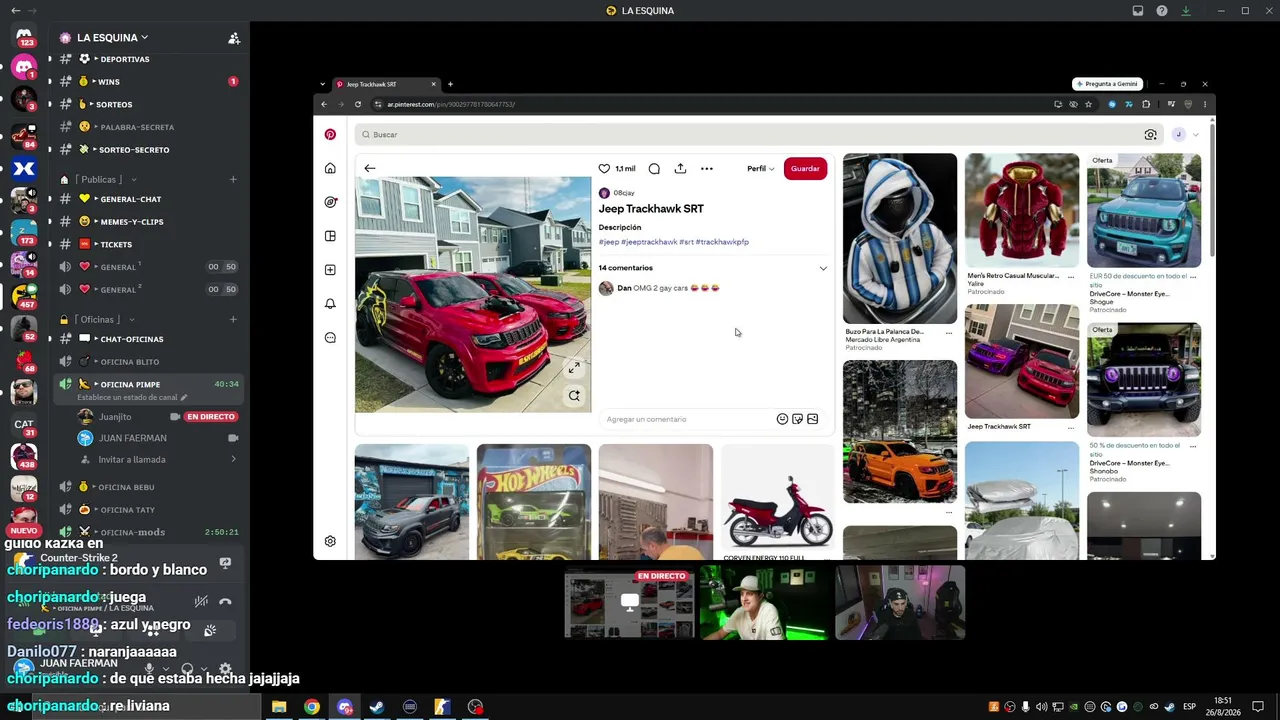This screenshot has height=720, width=1280.
Task: Open File Explorer from the taskbar
Action: [x=279, y=707]
